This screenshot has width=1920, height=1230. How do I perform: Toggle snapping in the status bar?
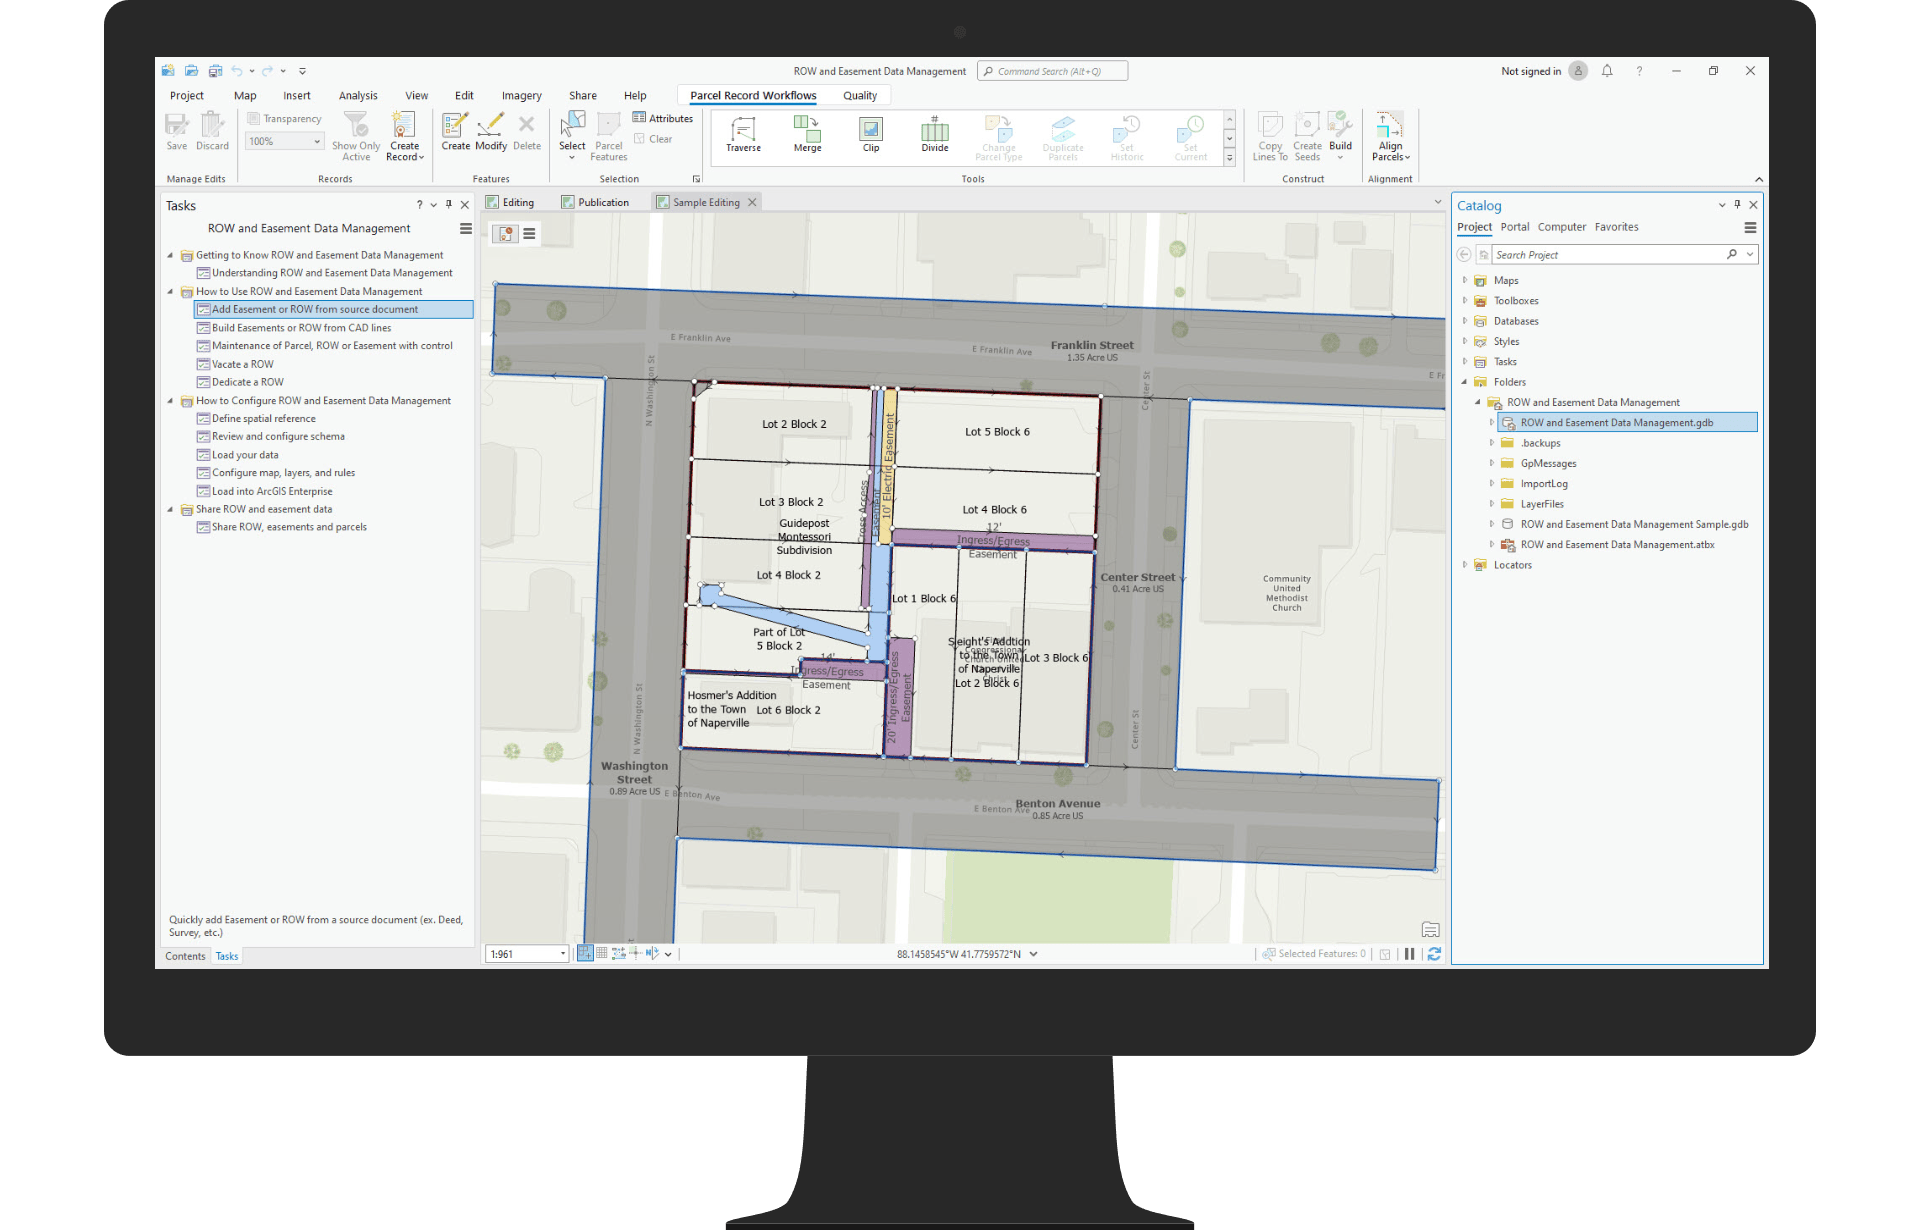pyautogui.click(x=650, y=953)
